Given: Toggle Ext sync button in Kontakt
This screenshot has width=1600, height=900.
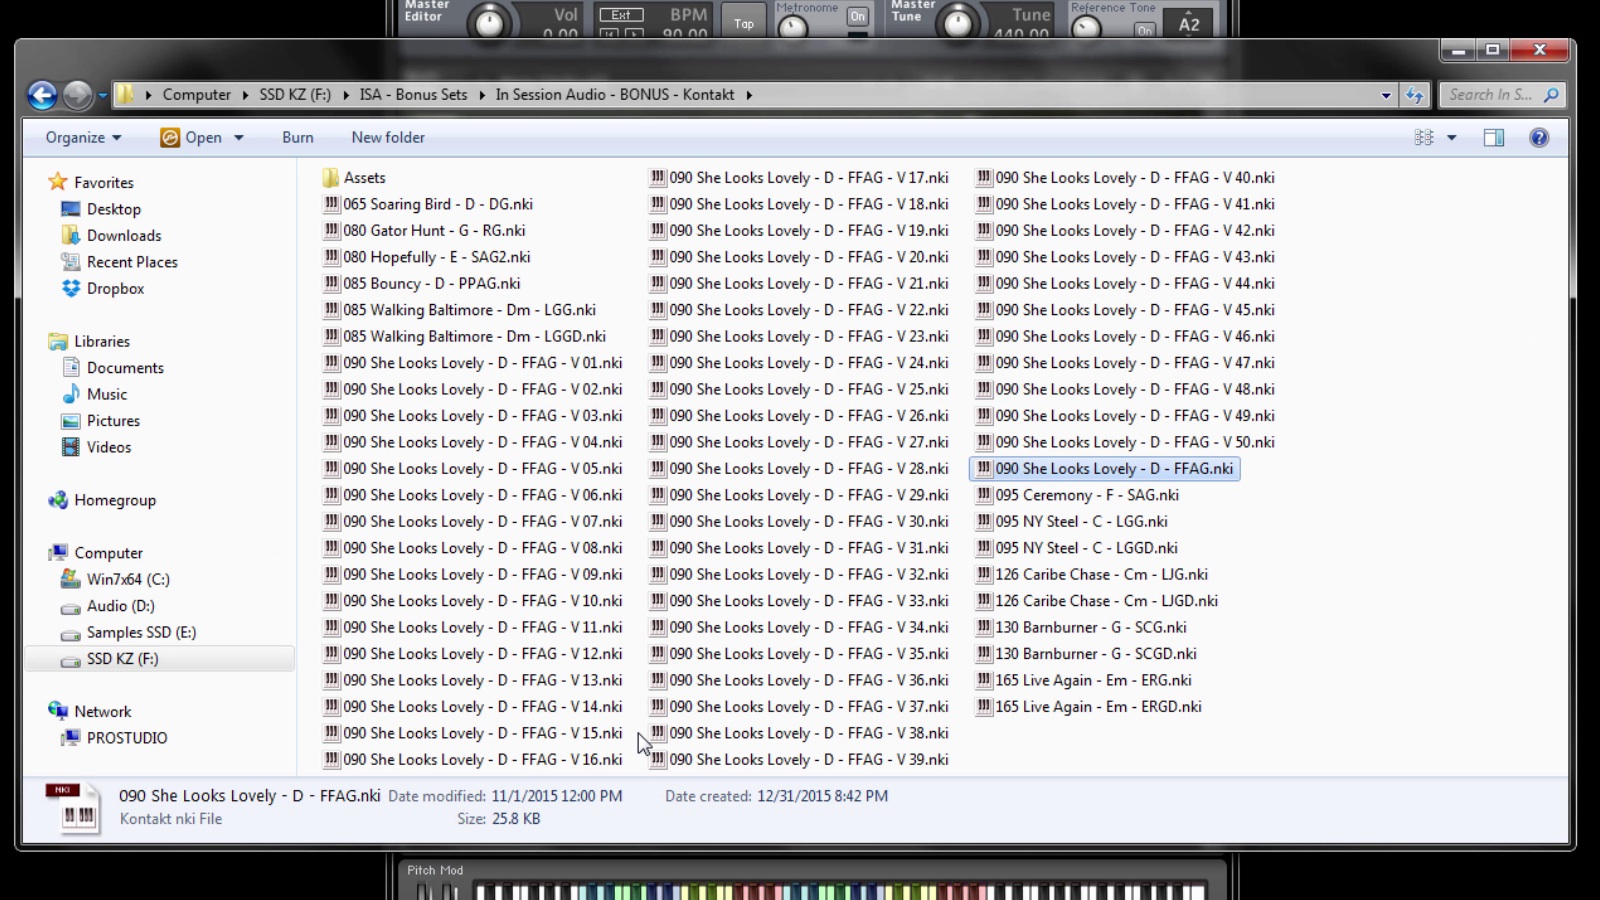Looking at the screenshot, I should 621,15.
